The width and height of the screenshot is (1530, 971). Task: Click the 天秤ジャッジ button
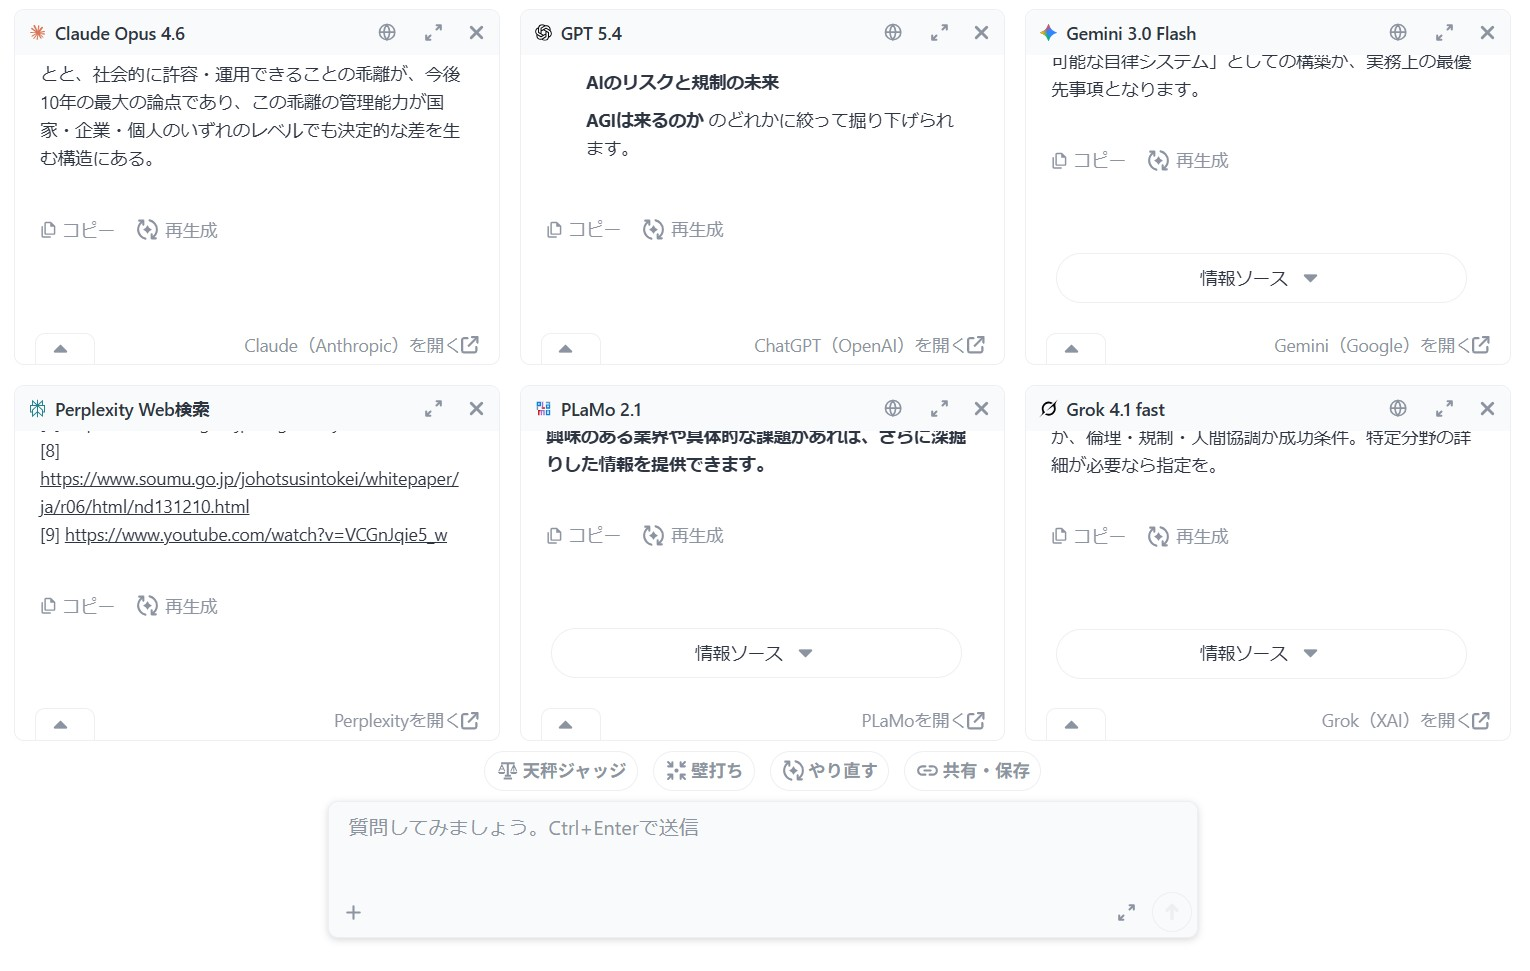click(x=562, y=771)
